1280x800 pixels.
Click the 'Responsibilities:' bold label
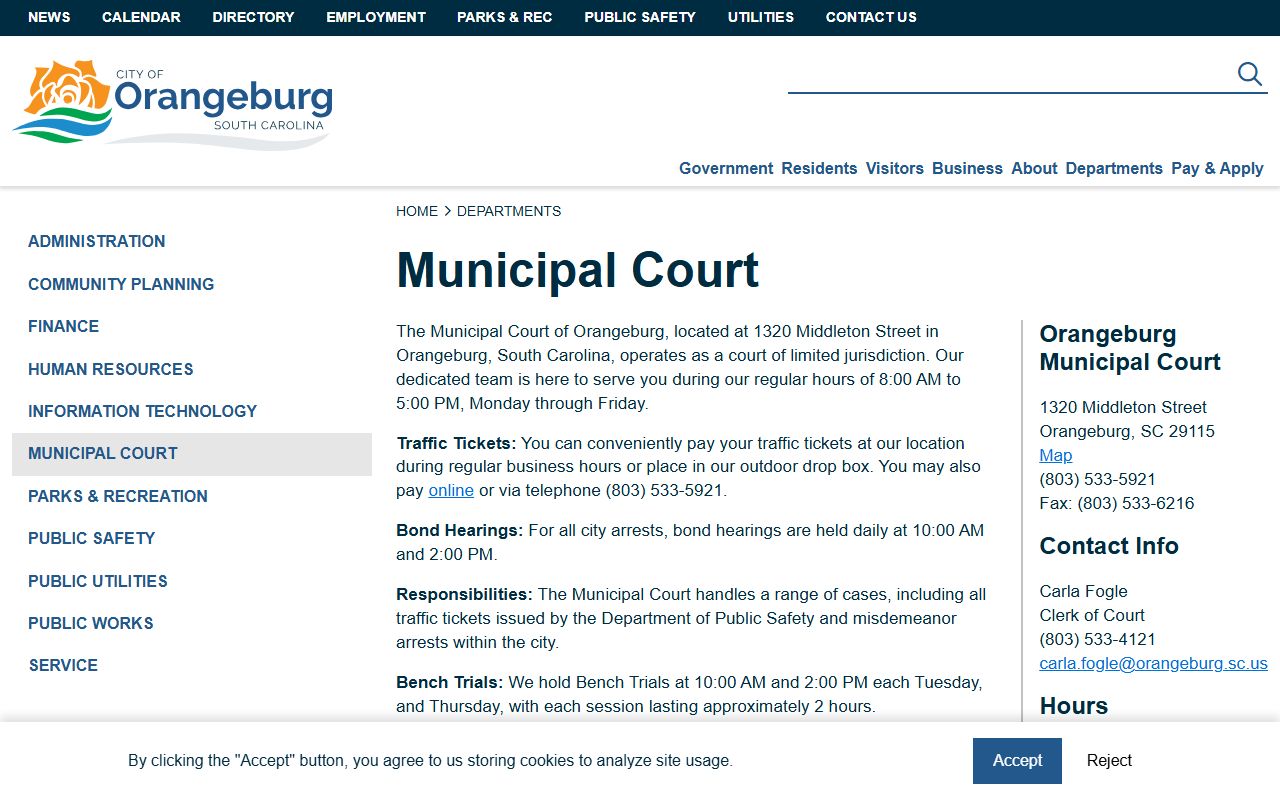coord(465,594)
